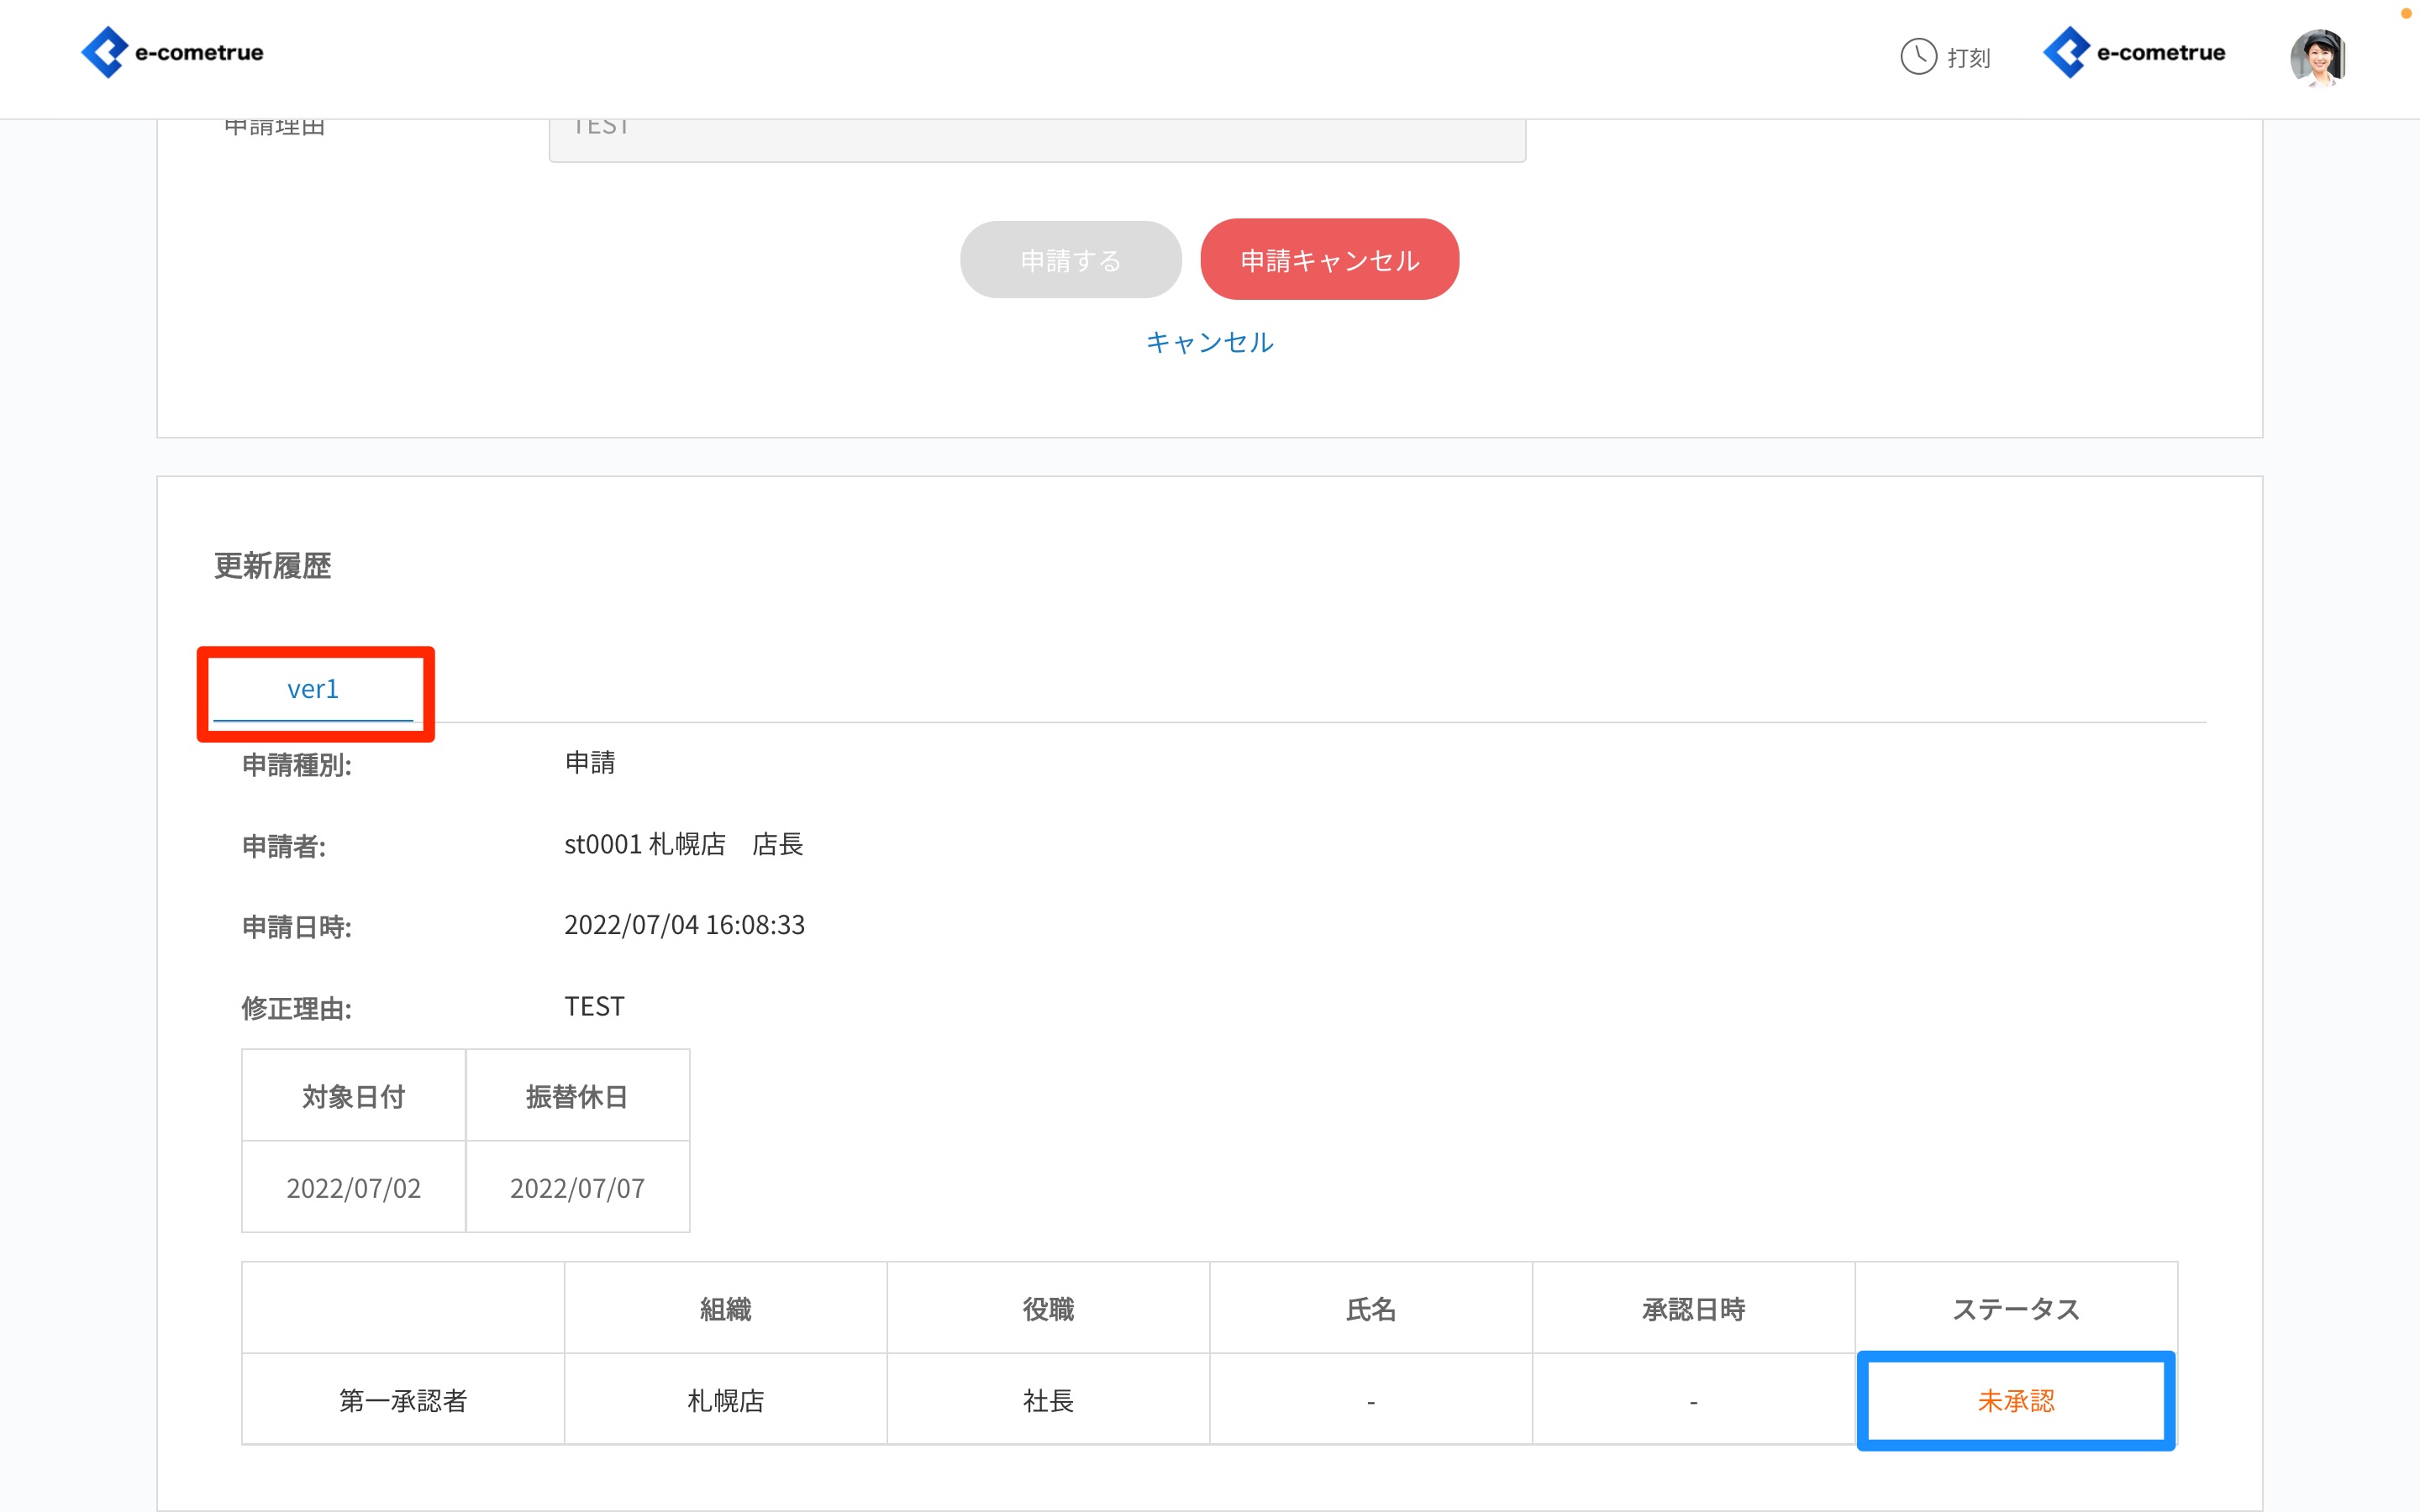This screenshot has width=2420, height=1512.
Task: Select the ver1 history tab
Action: click(x=313, y=690)
